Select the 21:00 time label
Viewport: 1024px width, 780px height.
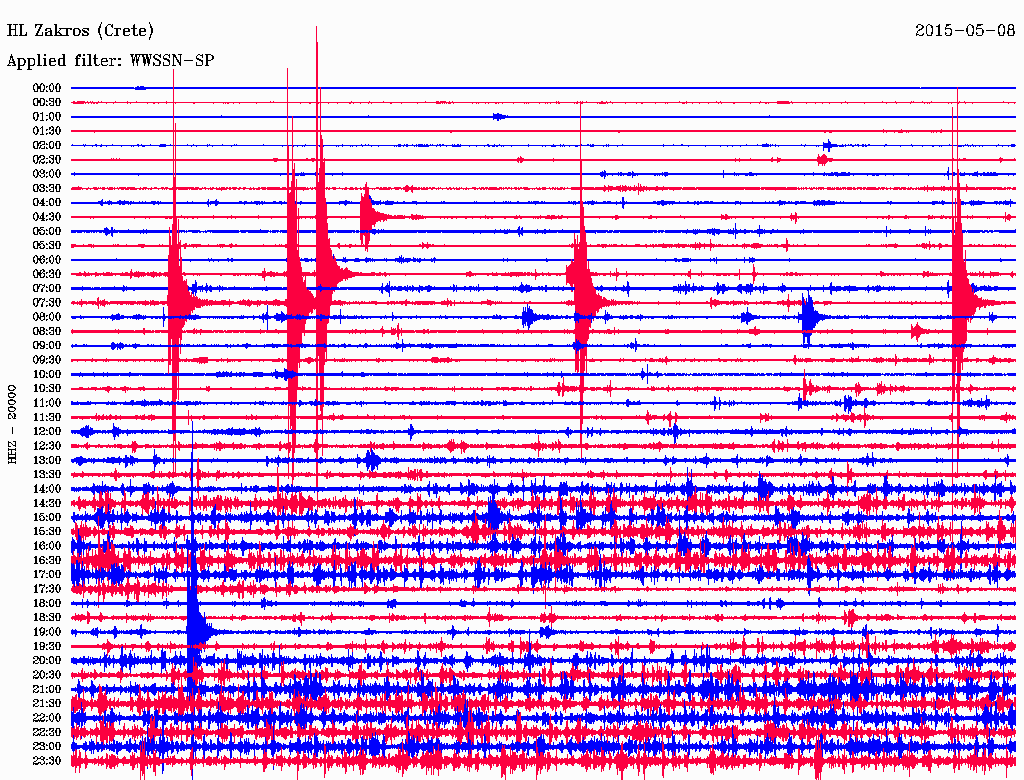47,689
